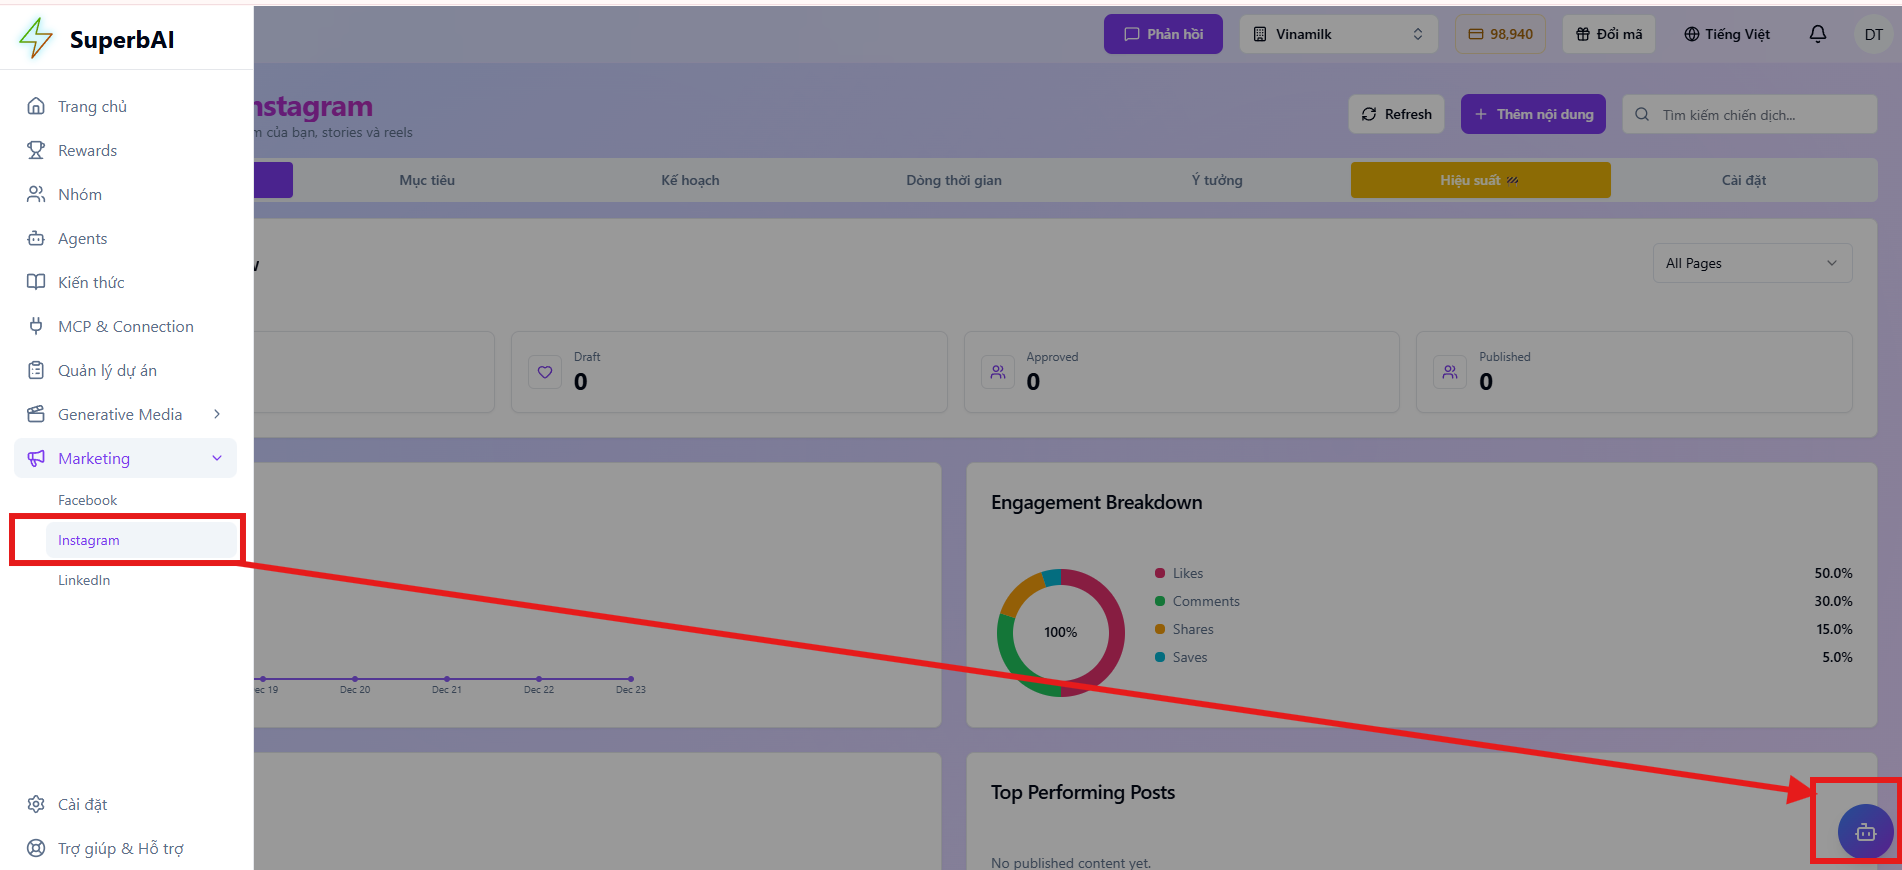Open the Vinamilk workspace selector
Image resolution: width=1902 pixels, height=870 pixels.
tap(1338, 34)
